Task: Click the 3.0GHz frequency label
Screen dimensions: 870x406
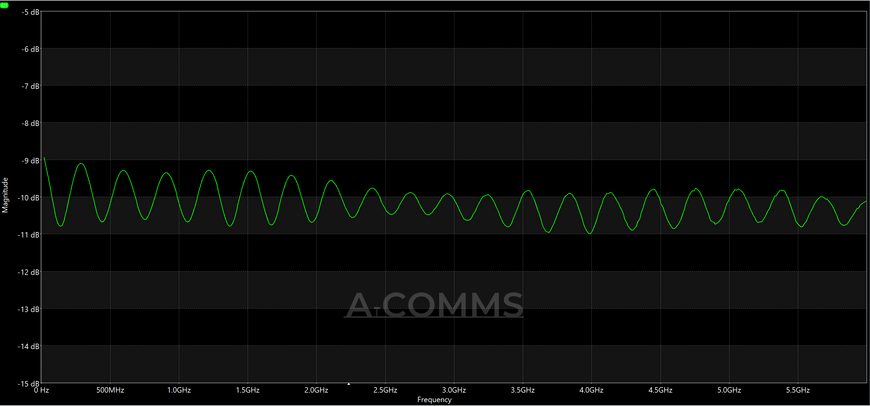Action: click(x=454, y=390)
